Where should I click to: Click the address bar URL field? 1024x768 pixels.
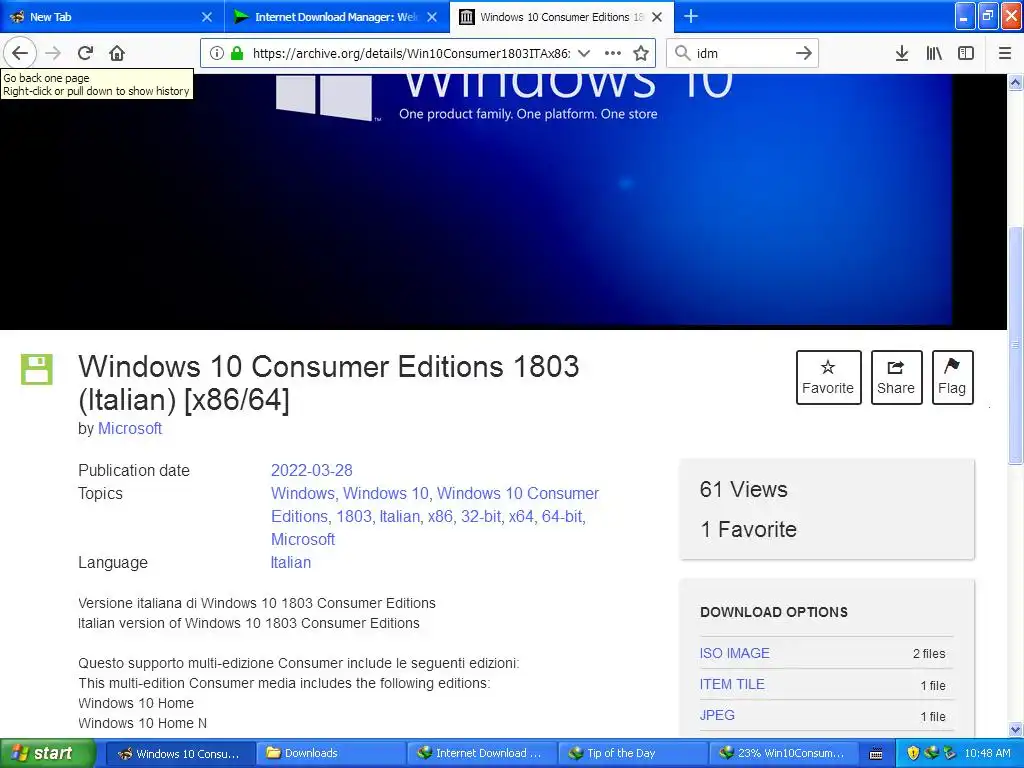pyautogui.click(x=410, y=53)
